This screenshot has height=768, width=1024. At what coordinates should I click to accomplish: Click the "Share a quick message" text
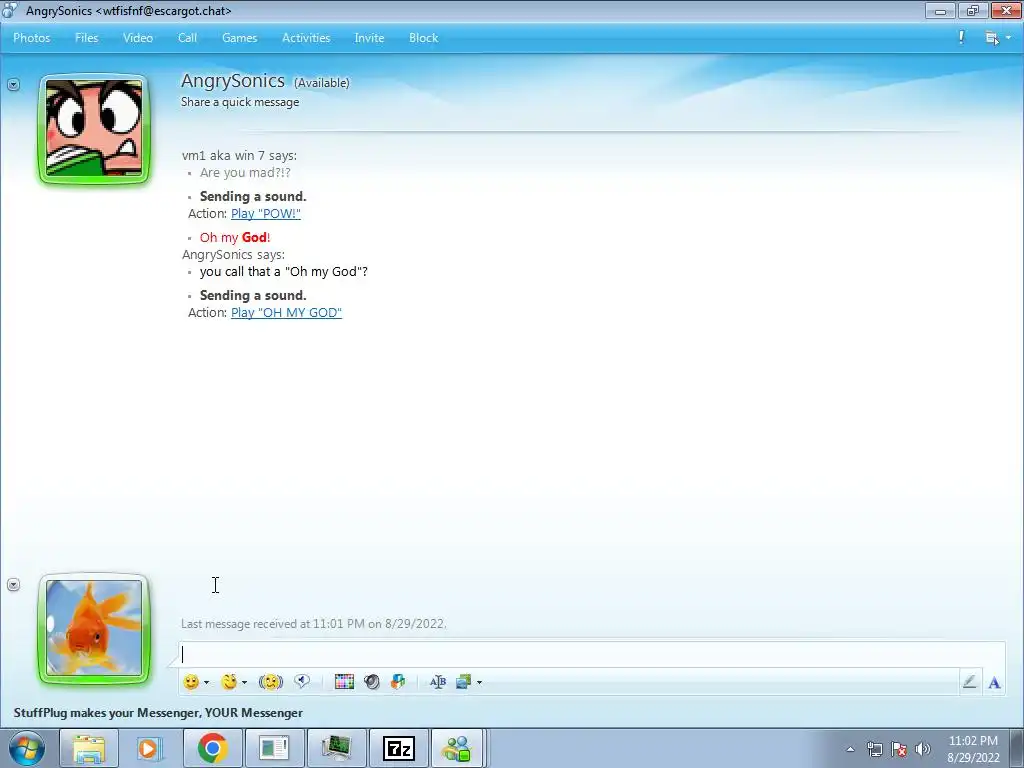(240, 102)
